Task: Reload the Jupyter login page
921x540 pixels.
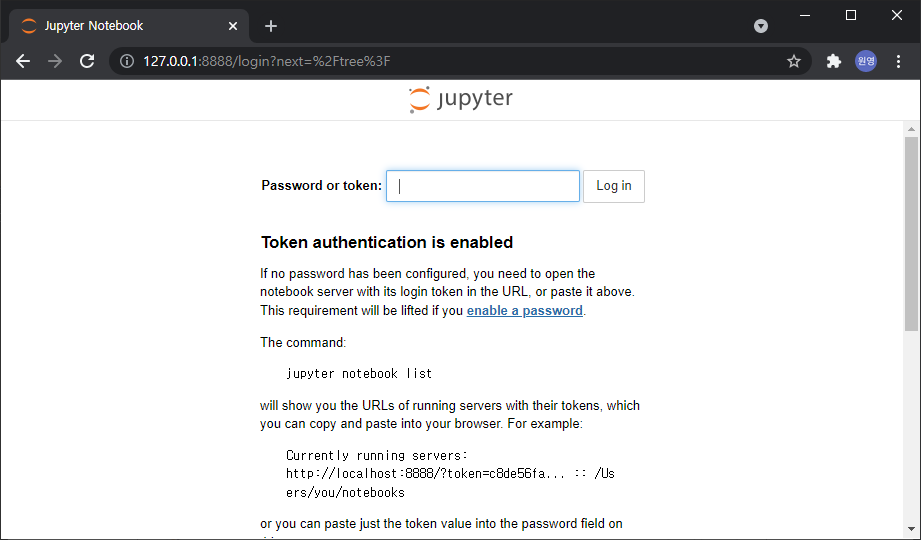Action: [87, 61]
